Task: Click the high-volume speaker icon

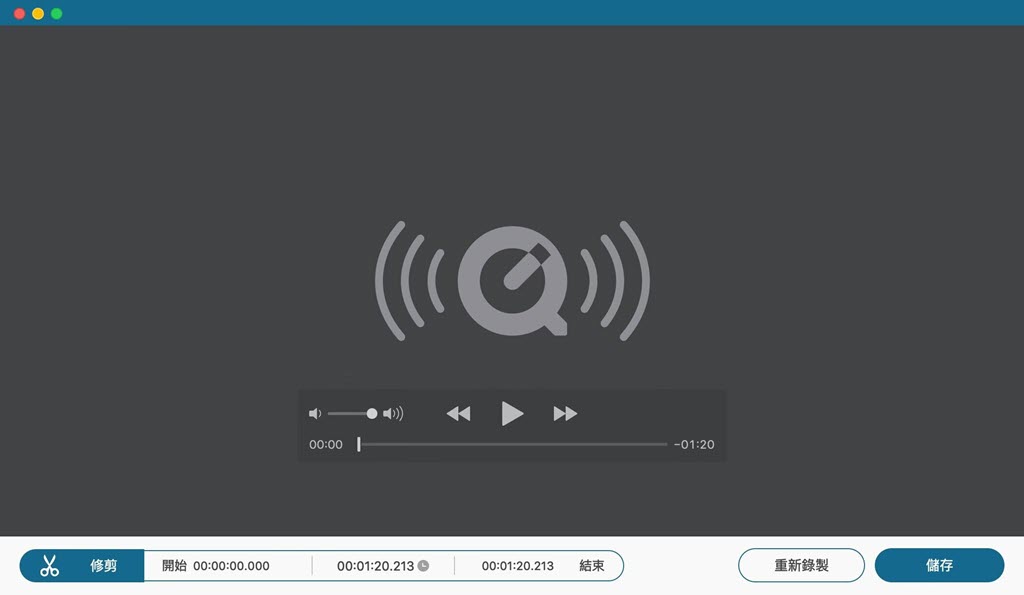Action: point(393,413)
